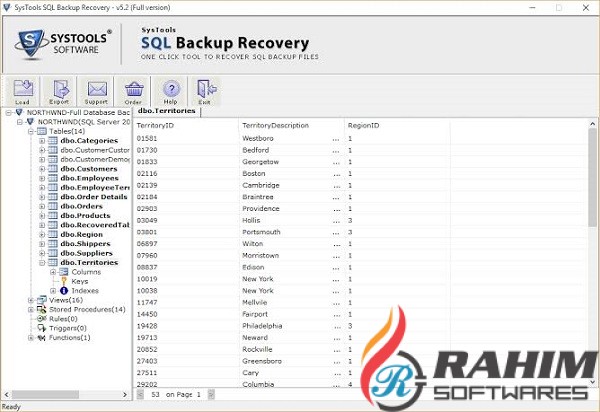Image resolution: width=600 pixels, height=412 pixels.
Task: Click the Keys key icon
Action: [64, 281]
